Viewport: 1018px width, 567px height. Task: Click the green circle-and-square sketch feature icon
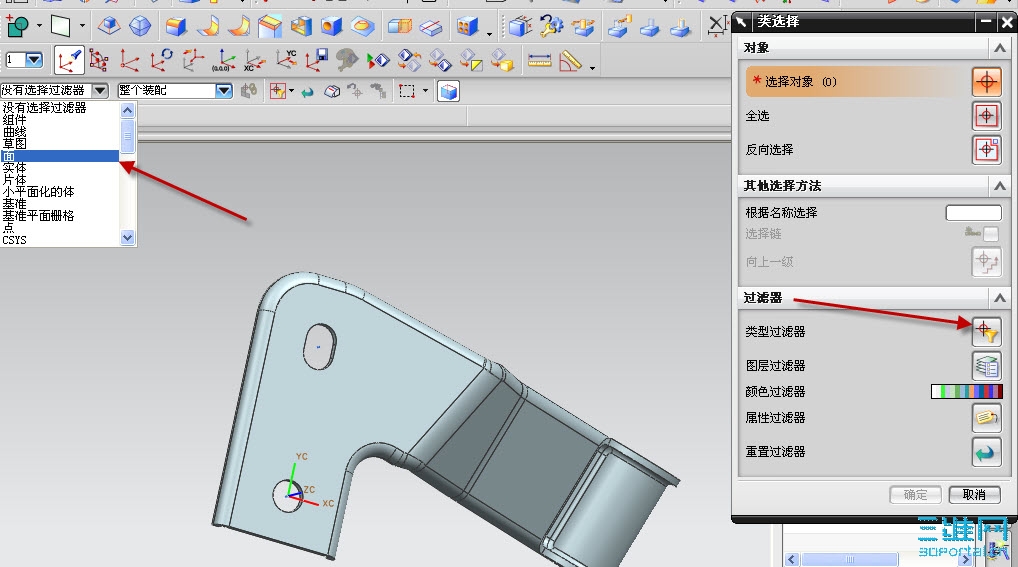(18, 27)
